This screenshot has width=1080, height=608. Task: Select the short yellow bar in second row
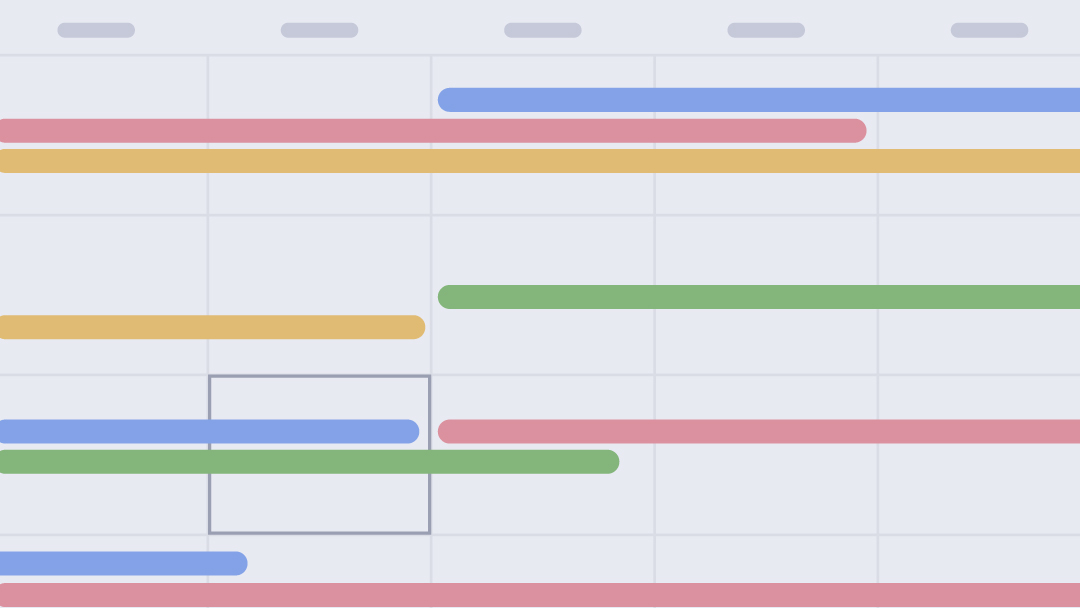[x=210, y=327]
